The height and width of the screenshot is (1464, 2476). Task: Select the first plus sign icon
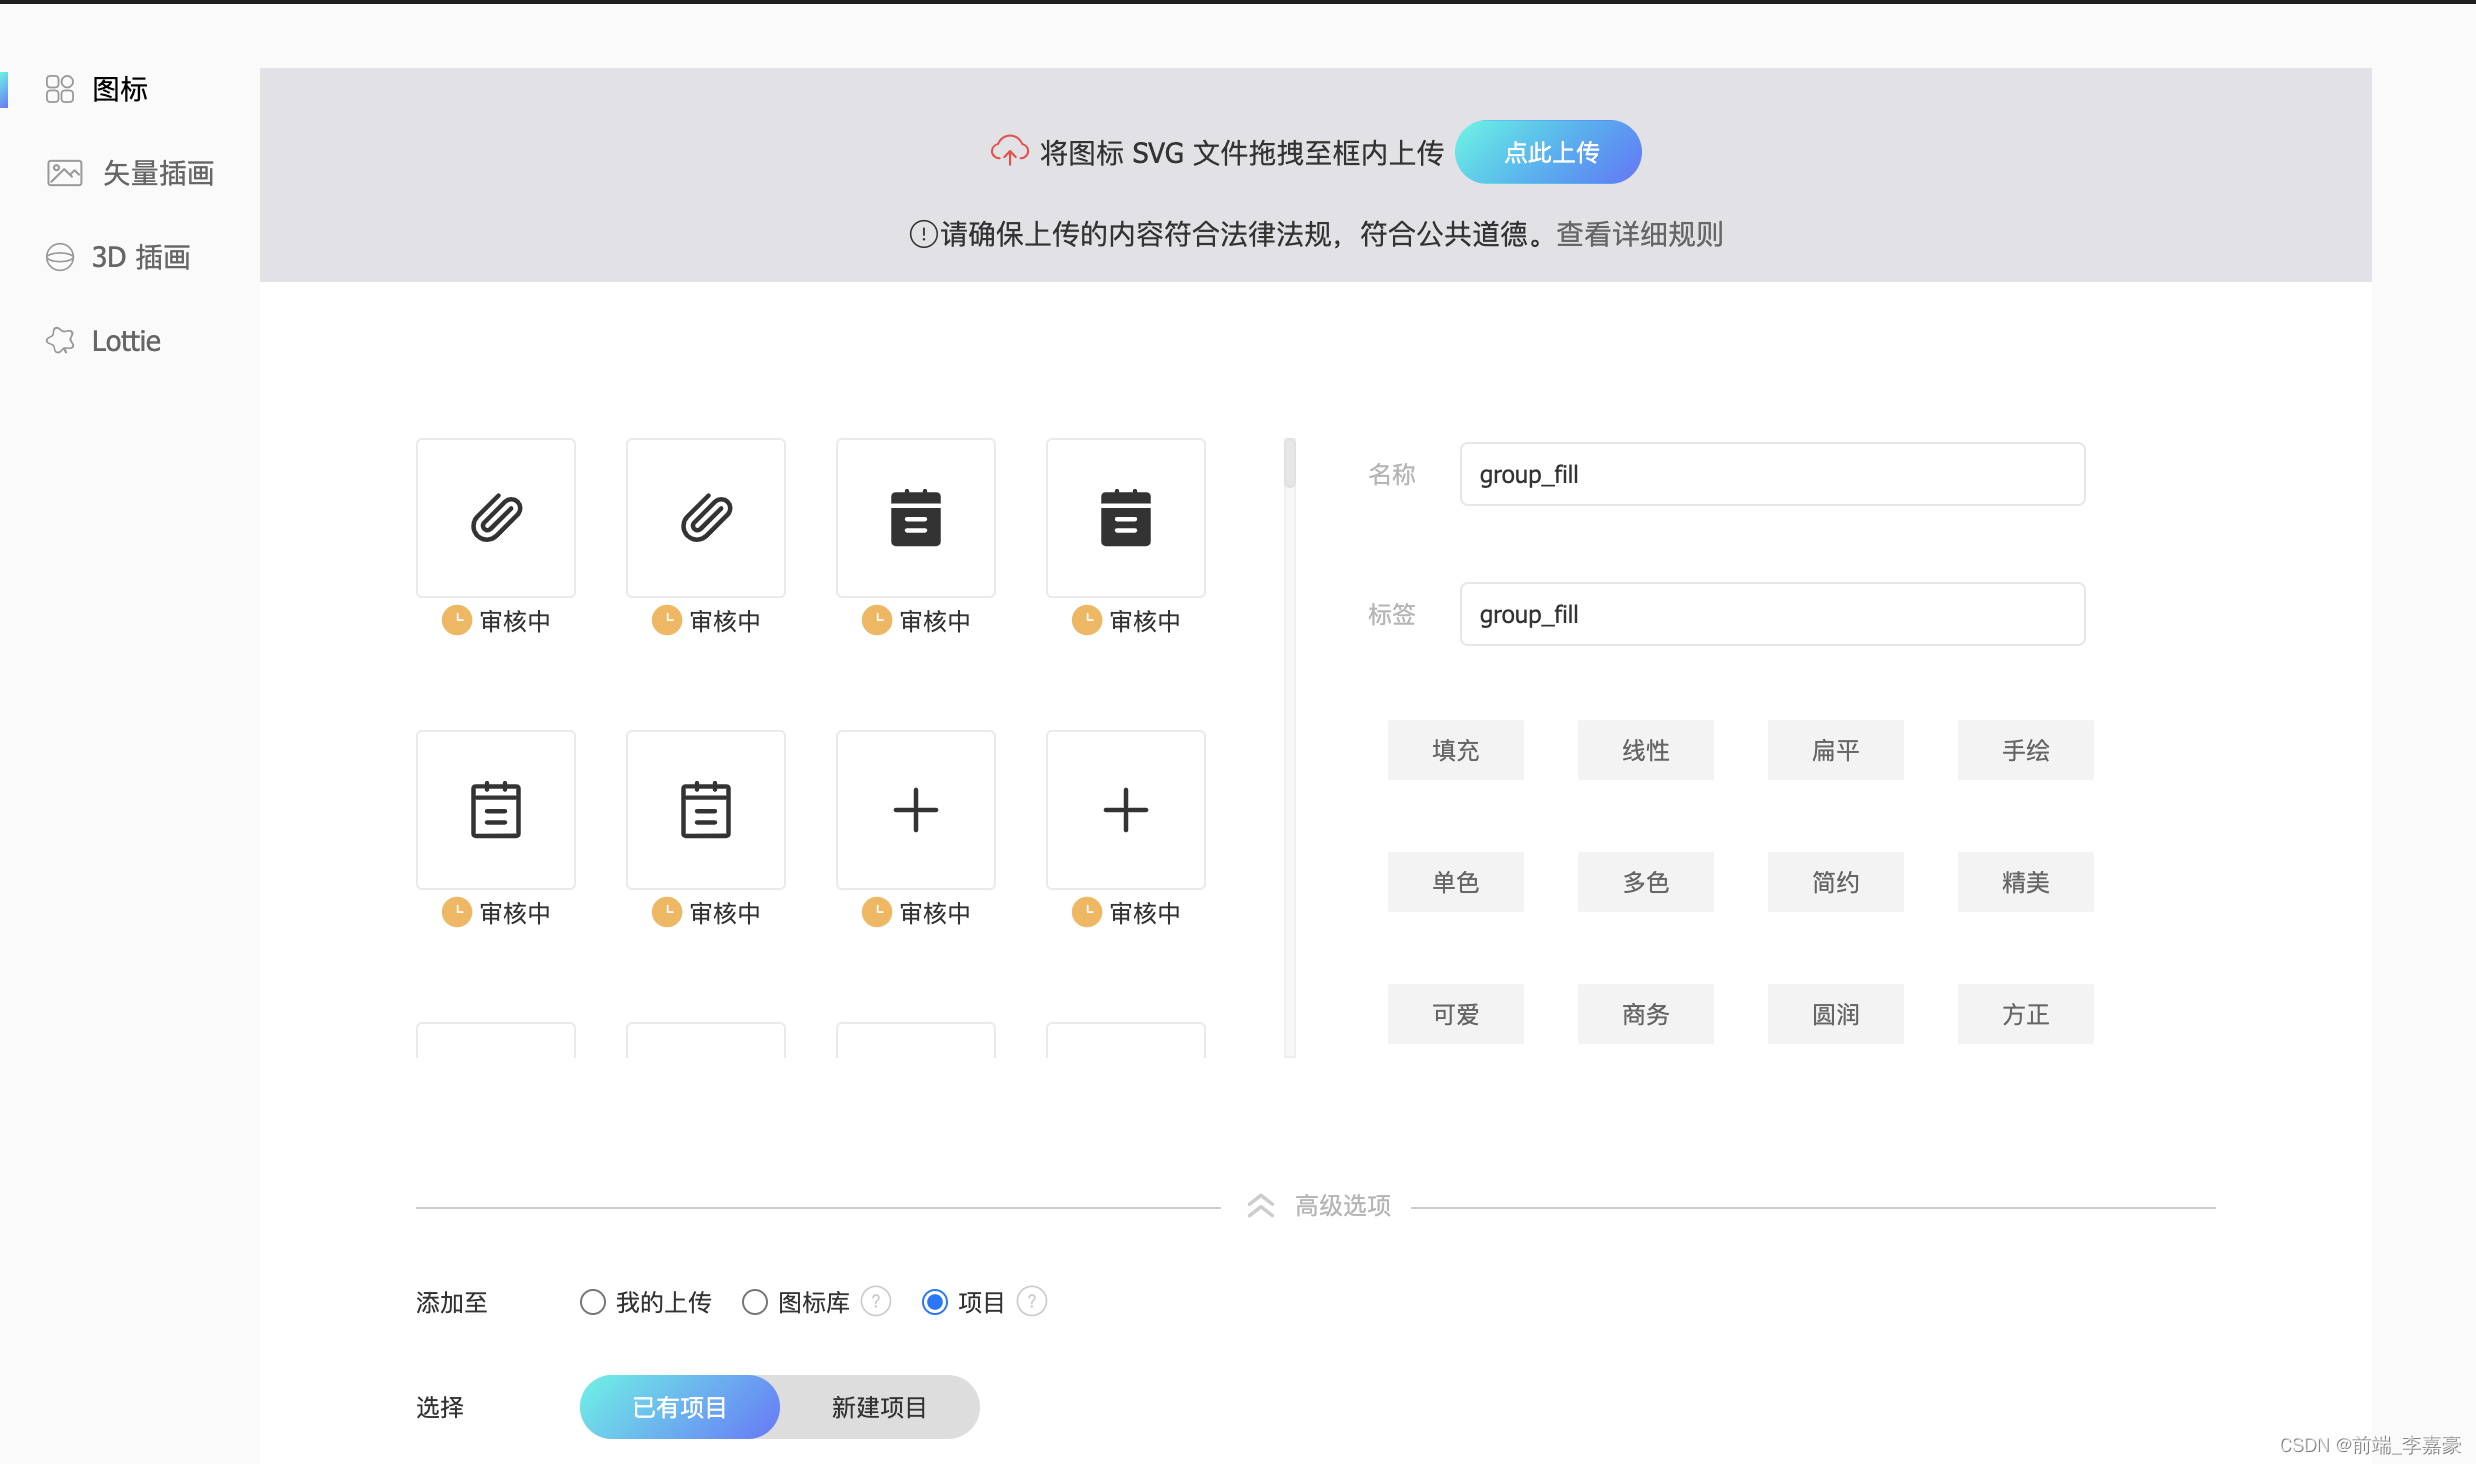click(x=916, y=810)
